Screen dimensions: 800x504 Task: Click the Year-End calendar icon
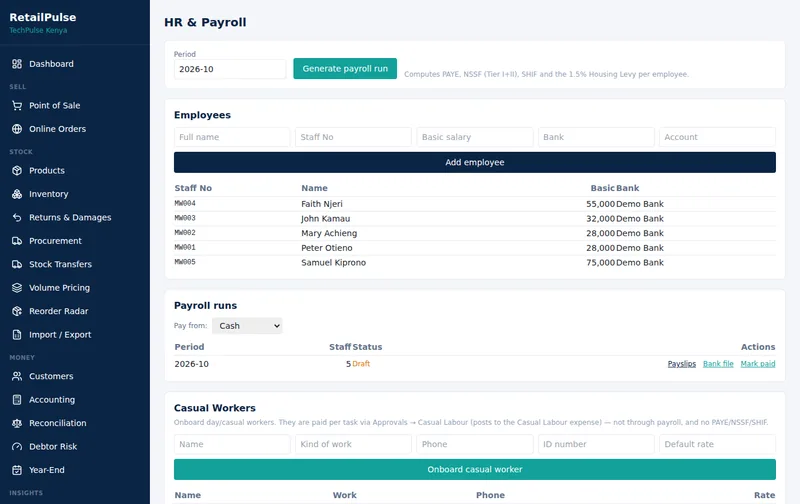(x=17, y=470)
